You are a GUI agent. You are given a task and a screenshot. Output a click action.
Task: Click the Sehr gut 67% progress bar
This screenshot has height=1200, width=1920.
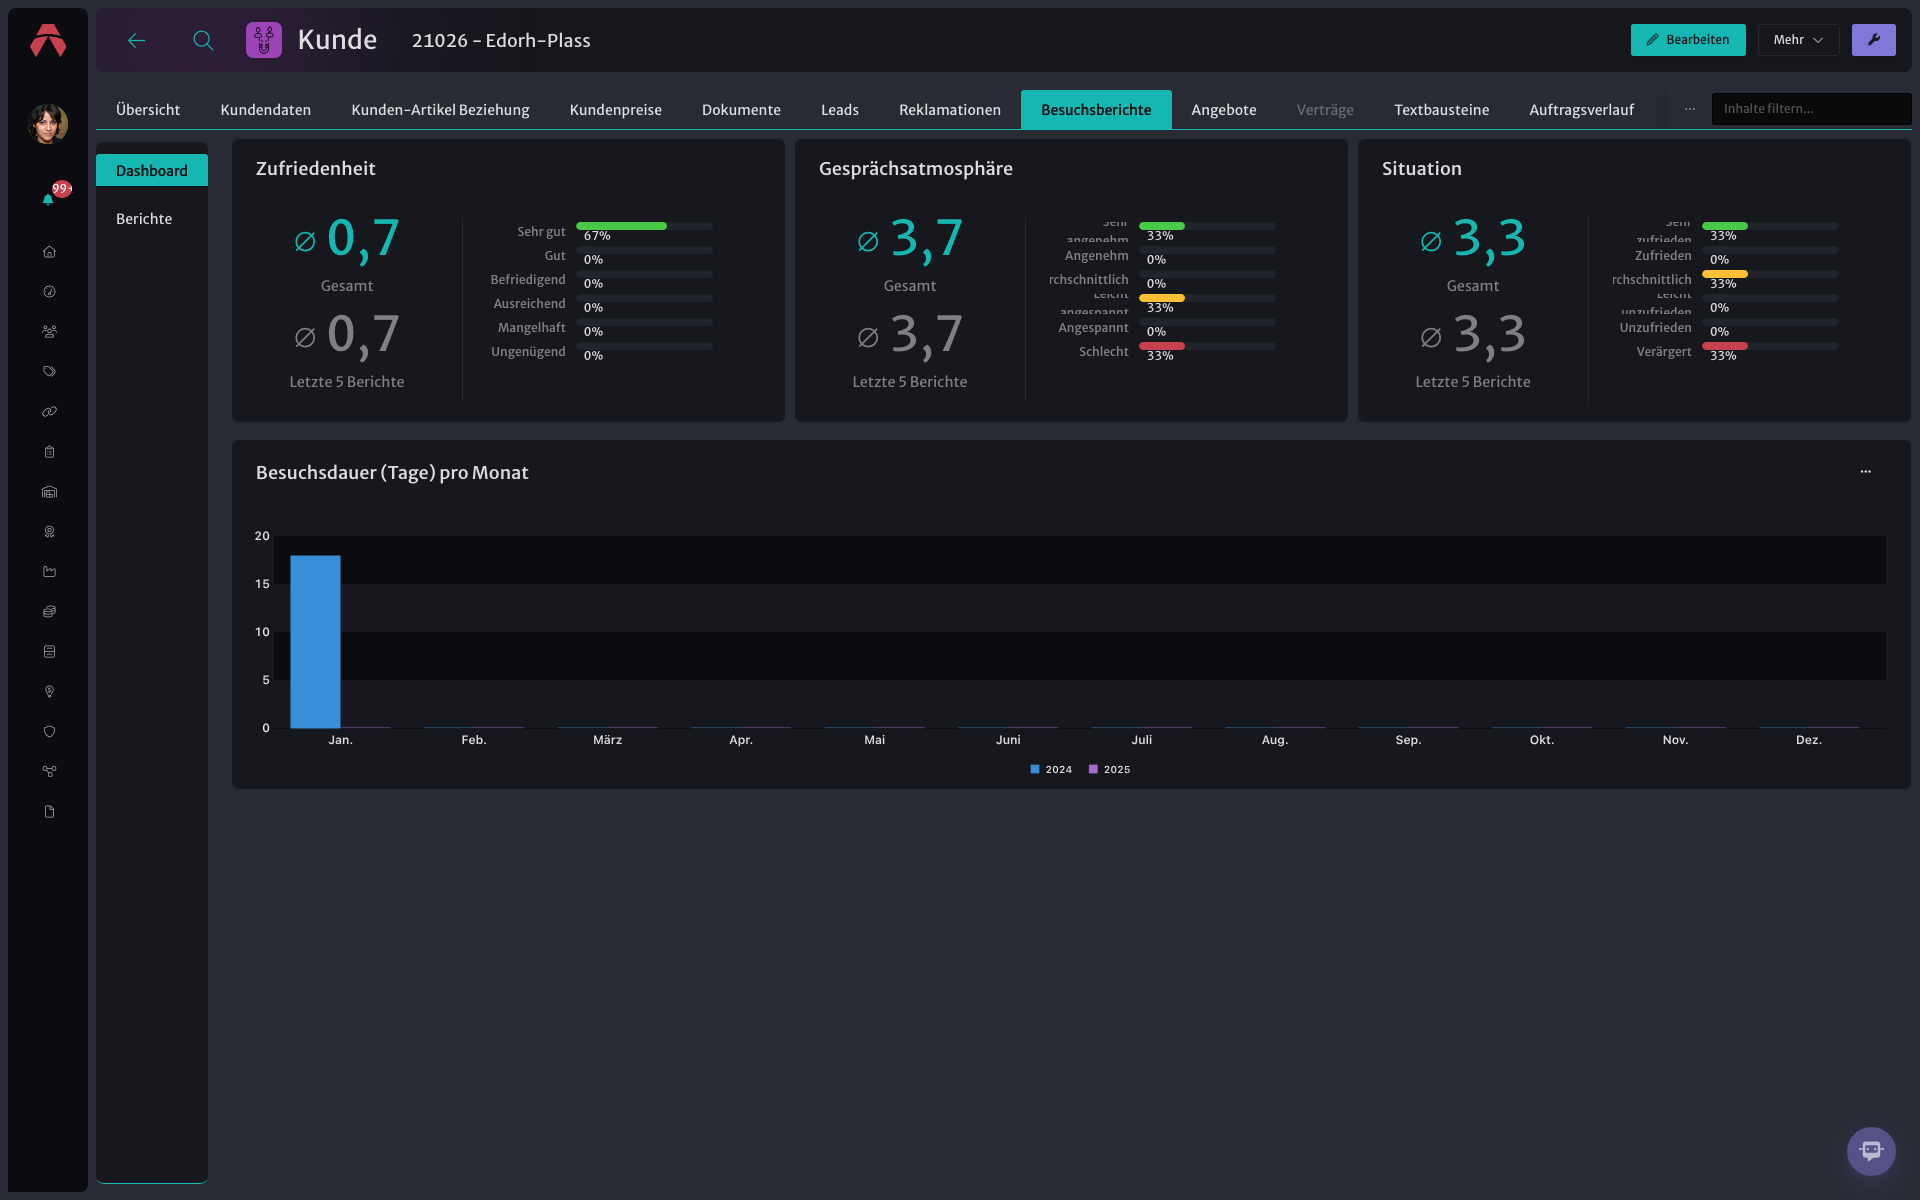coord(644,226)
